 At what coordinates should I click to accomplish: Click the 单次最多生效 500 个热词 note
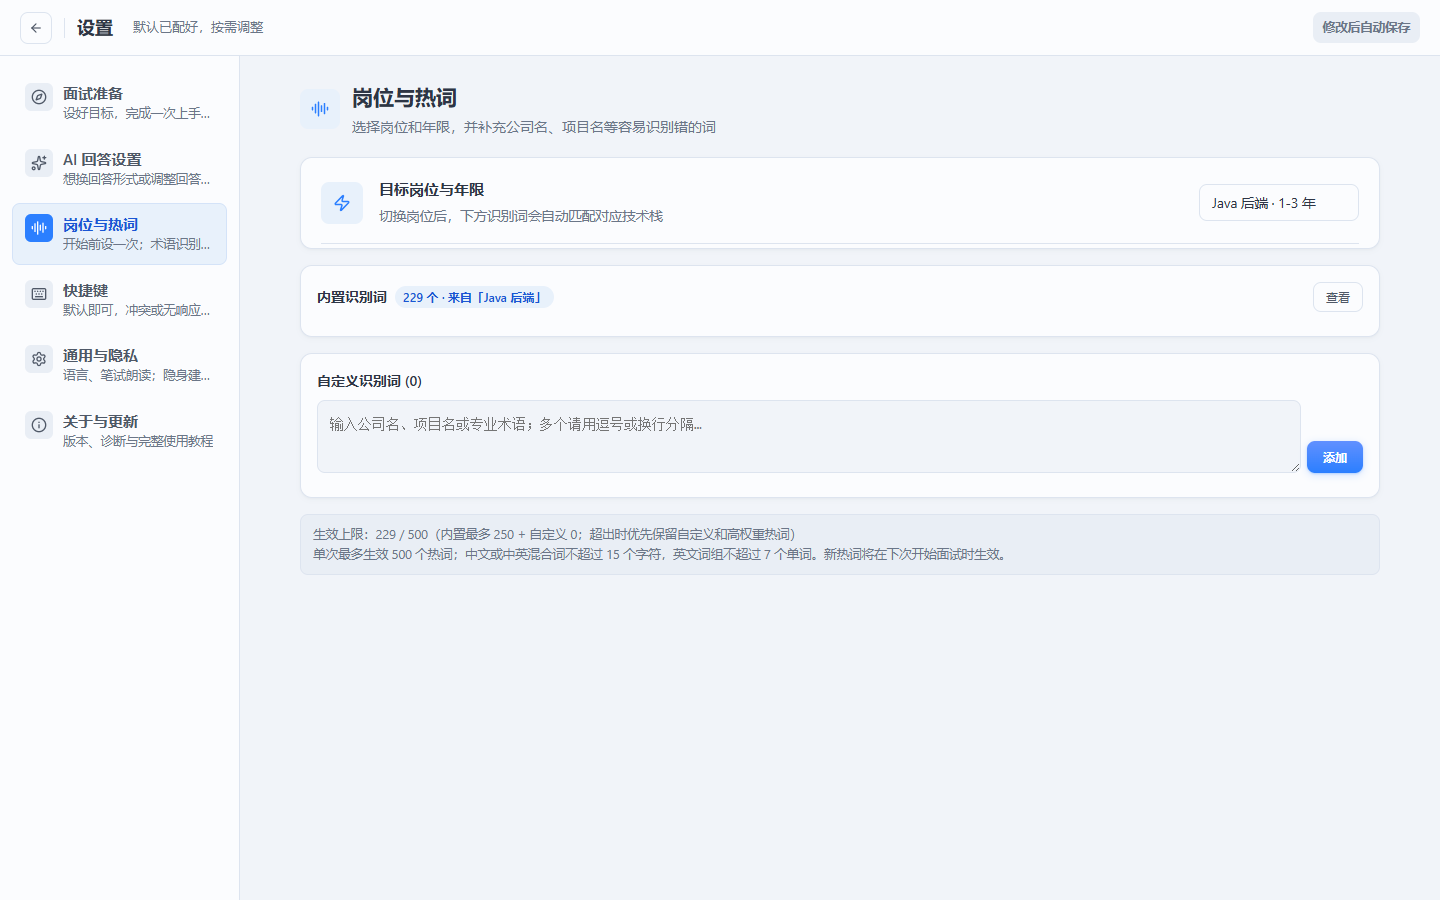662,554
